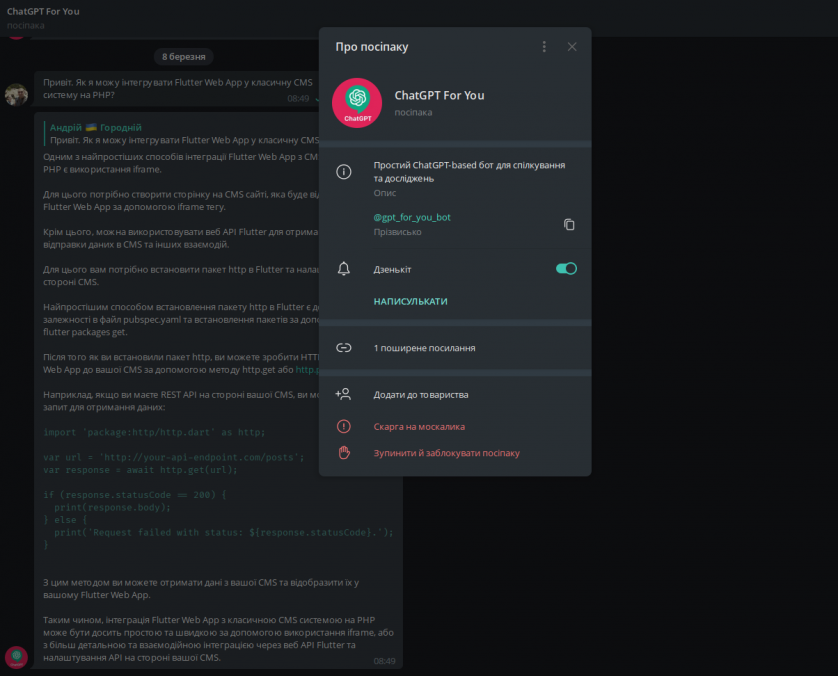Select Зупинити й заблокувати посіпаку
Screen dimensions: 838x676
coord(446,453)
